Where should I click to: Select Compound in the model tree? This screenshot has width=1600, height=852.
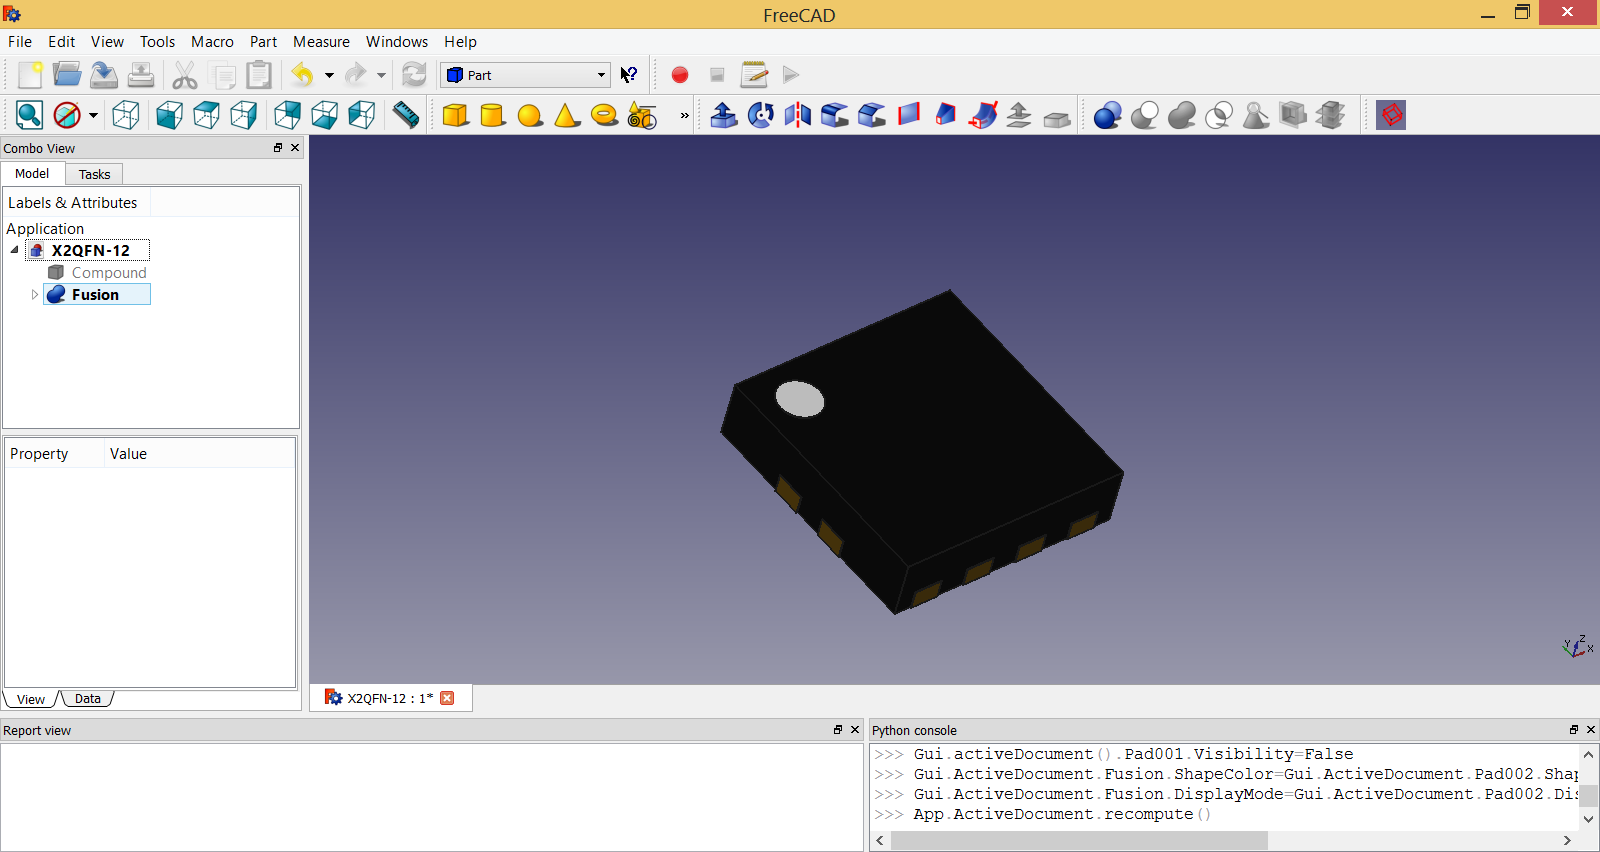[108, 273]
